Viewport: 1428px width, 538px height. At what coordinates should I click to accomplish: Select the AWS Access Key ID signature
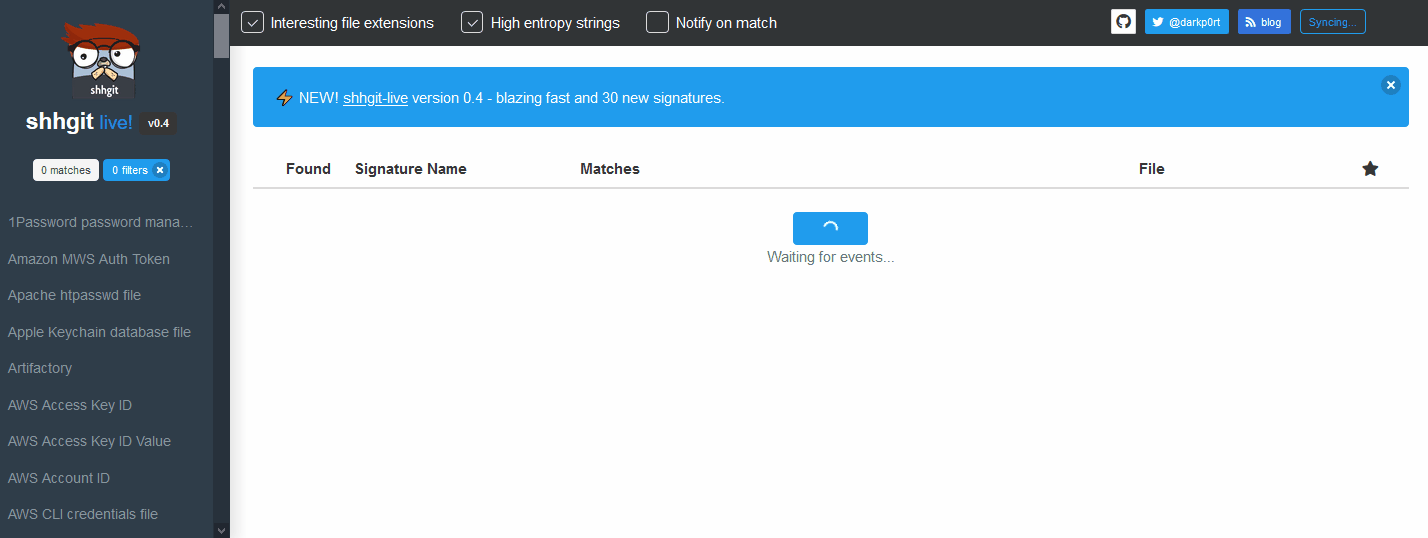click(x=70, y=405)
